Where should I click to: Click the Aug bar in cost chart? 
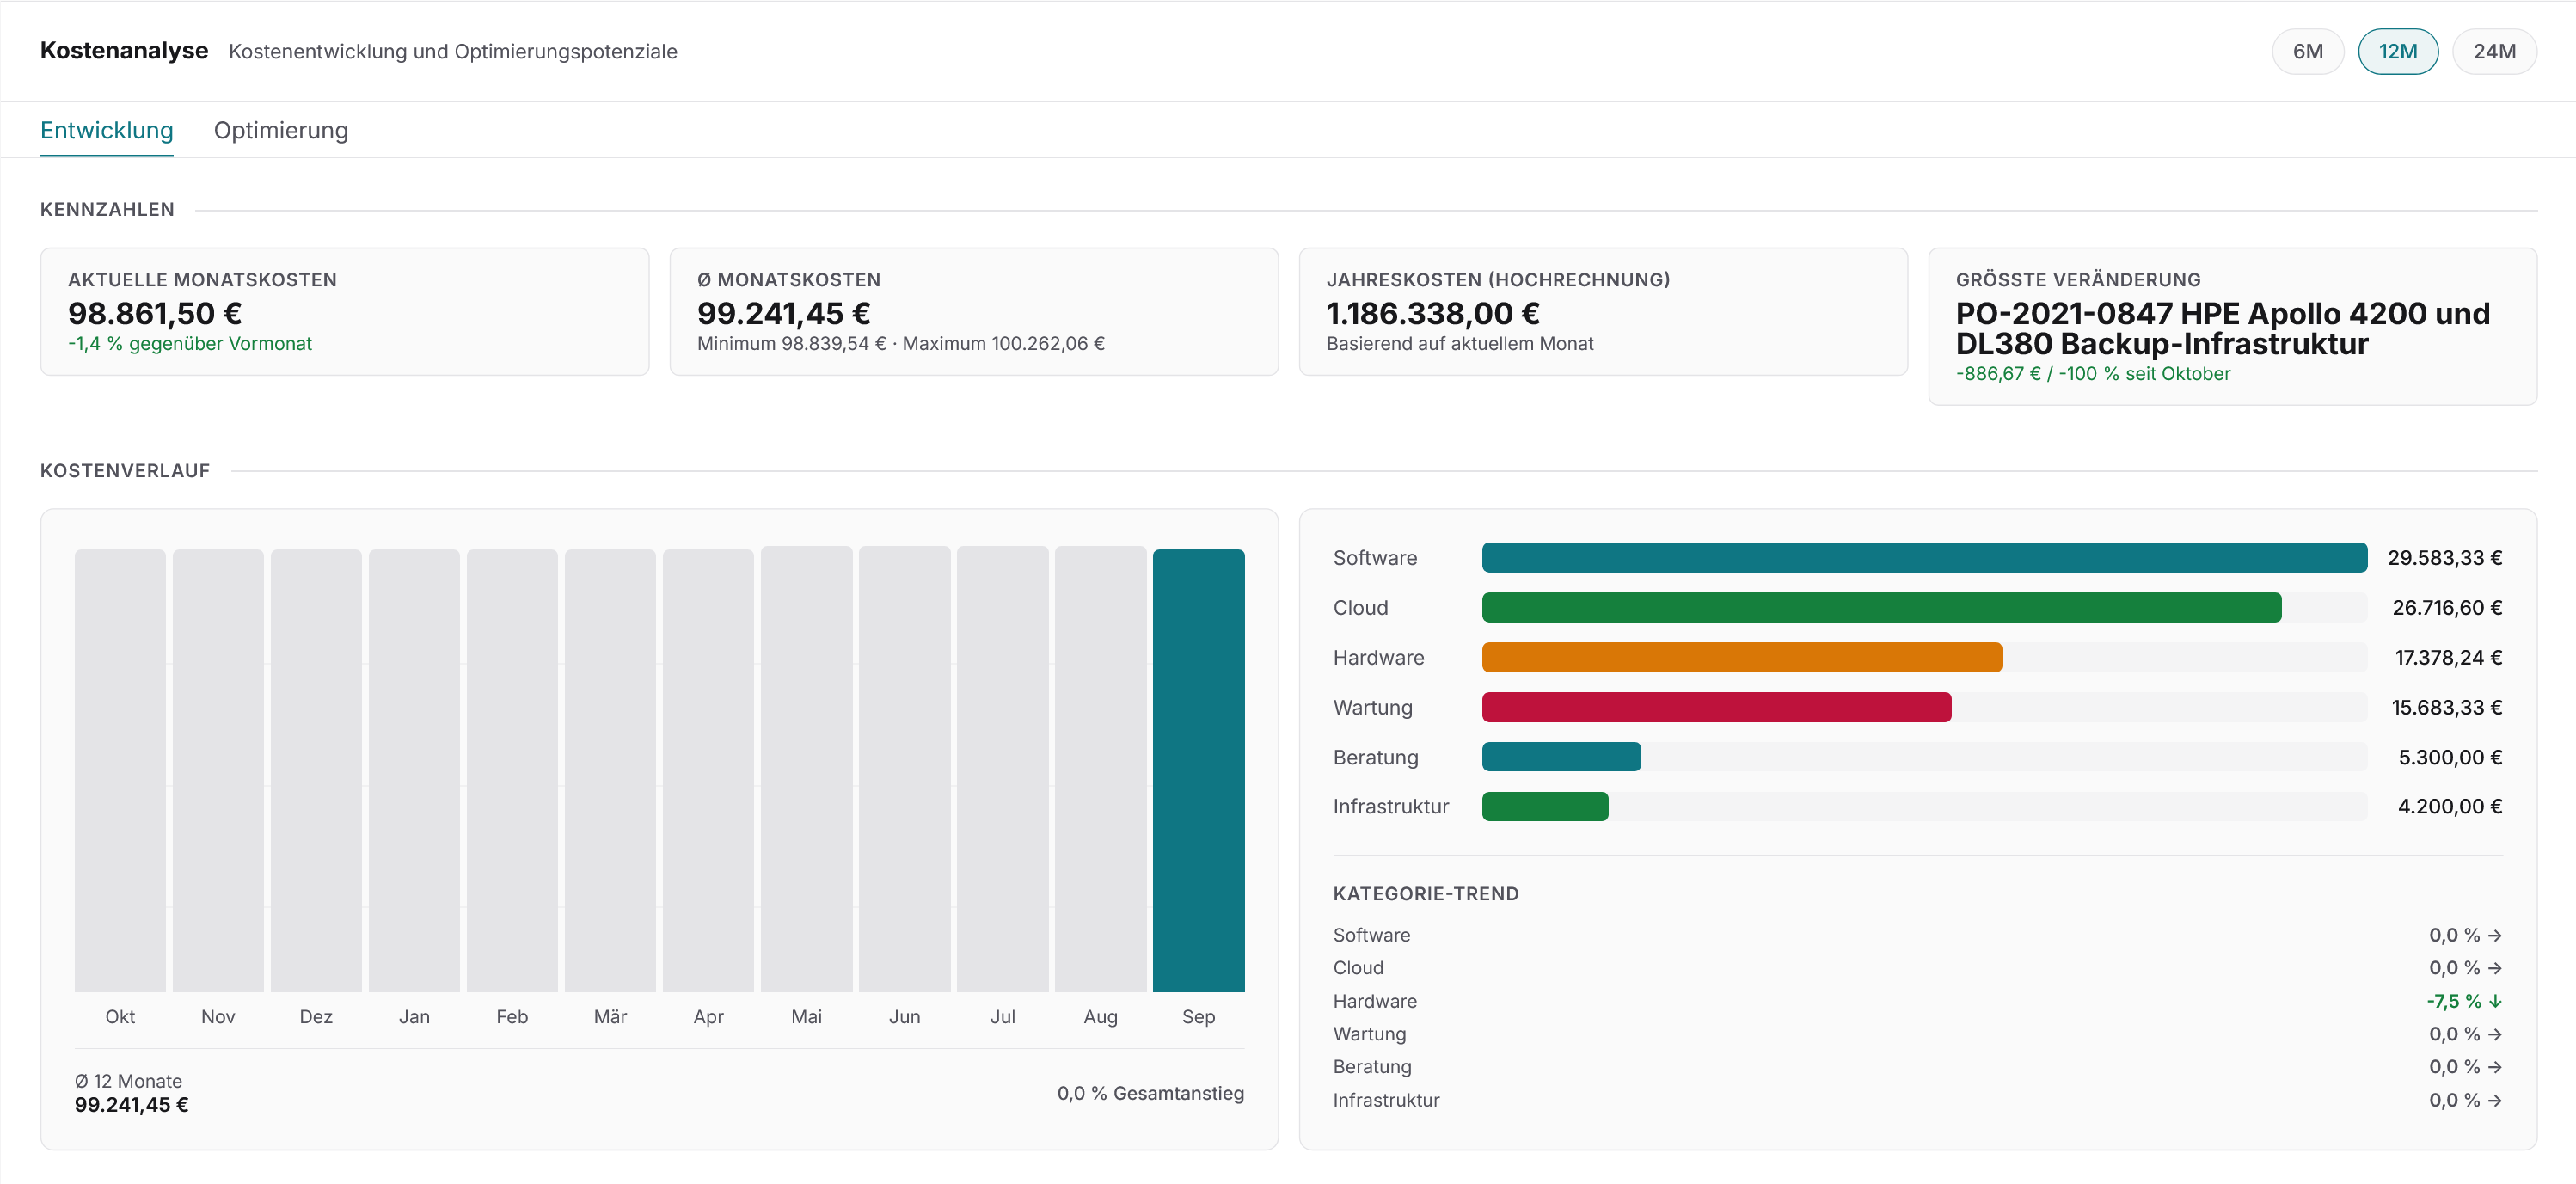click(x=1100, y=769)
